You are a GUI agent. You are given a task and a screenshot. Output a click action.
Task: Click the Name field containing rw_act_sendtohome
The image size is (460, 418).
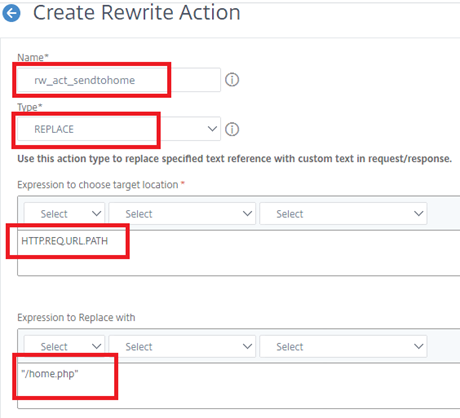pos(119,80)
